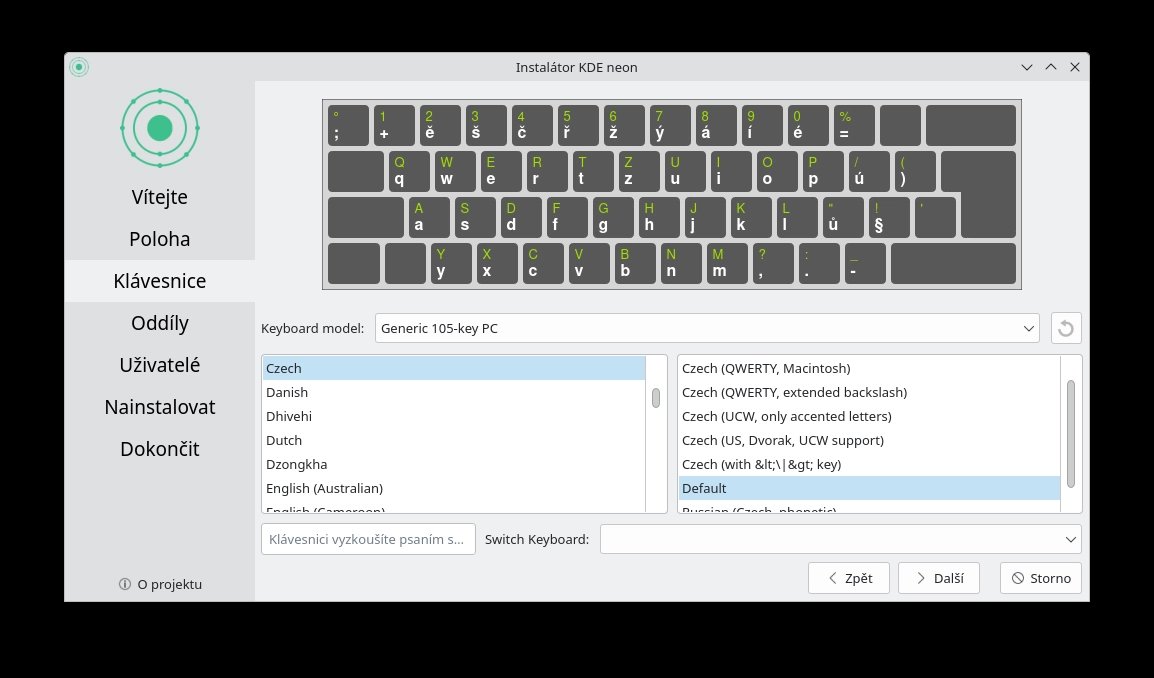Go to the Vítejte step
Viewport: 1154px width, 678px height.
coord(160,197)
